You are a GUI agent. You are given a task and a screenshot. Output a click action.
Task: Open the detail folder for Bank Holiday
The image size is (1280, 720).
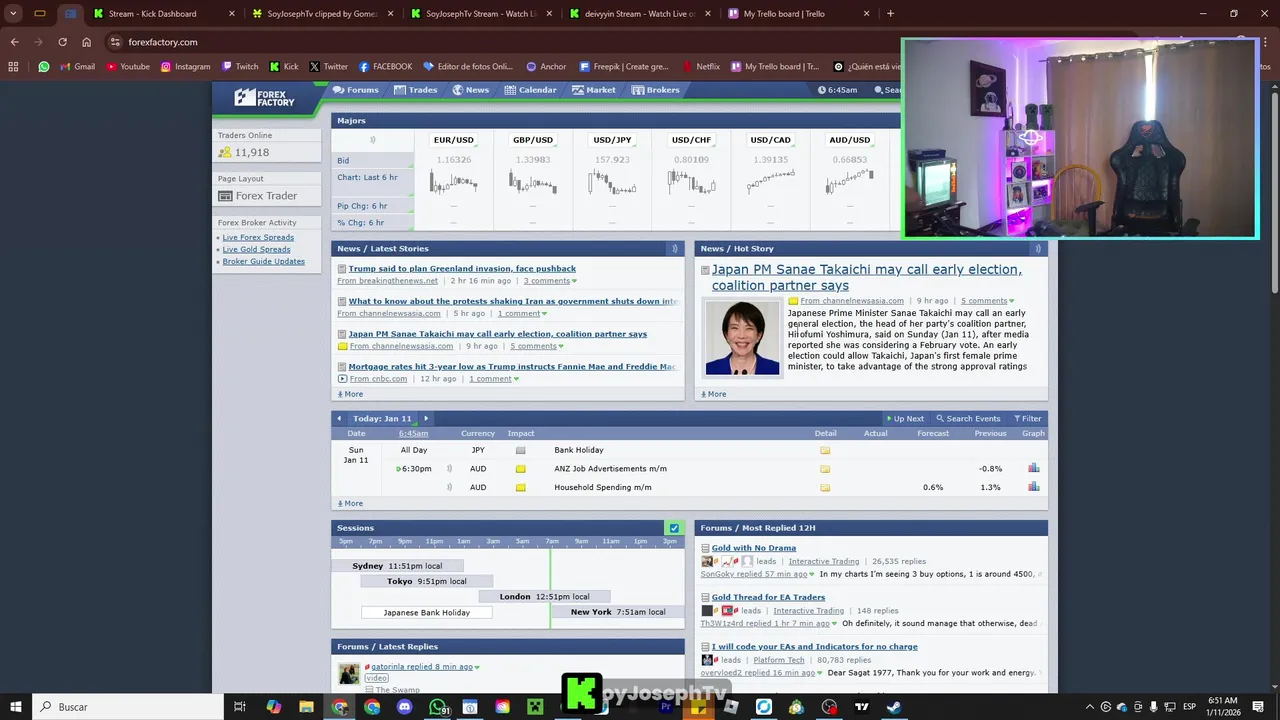point(825,450)
